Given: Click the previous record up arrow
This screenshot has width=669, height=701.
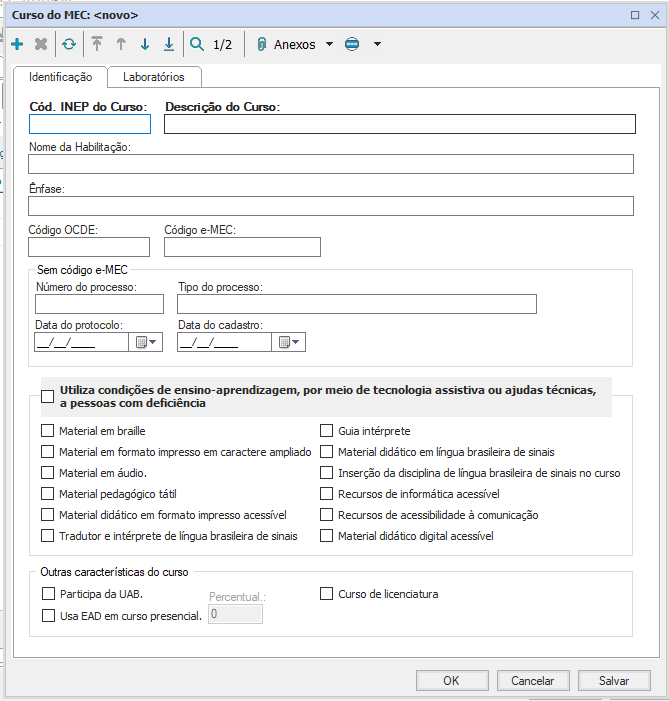Looking at the screenshot, I should click(x=121, y=44).
